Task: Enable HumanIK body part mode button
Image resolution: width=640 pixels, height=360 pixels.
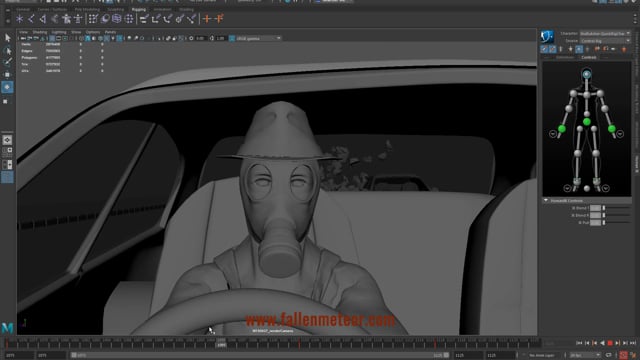Action: [552, 49]
